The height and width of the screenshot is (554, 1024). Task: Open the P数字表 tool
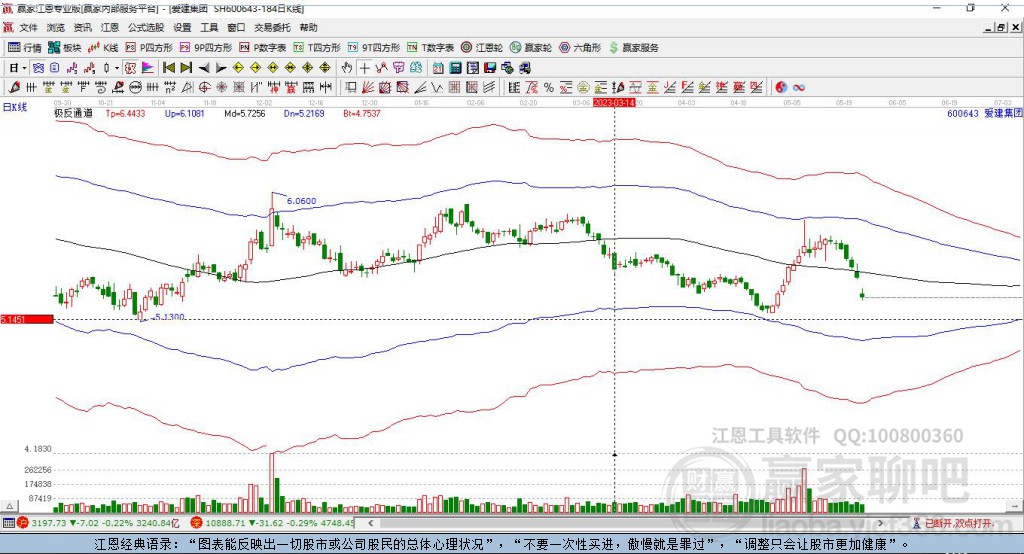coord(263,48)
